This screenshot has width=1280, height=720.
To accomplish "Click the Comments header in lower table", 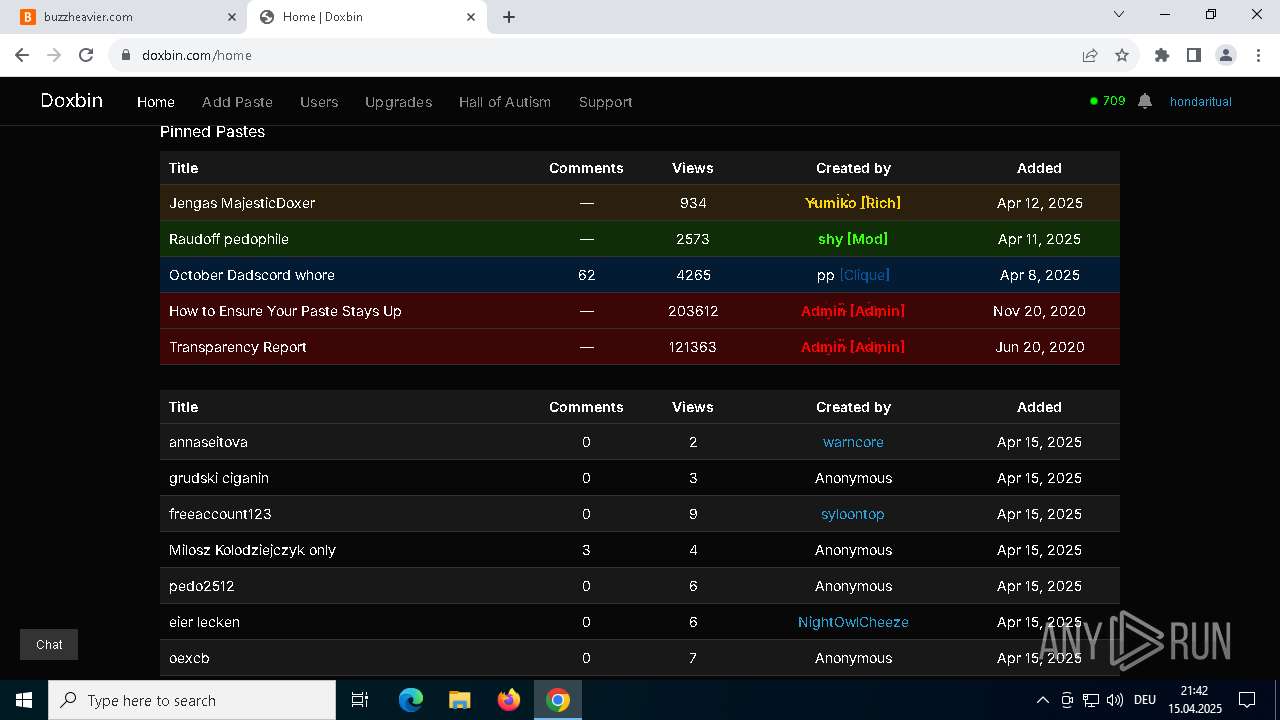I will [x=586, y=407].
